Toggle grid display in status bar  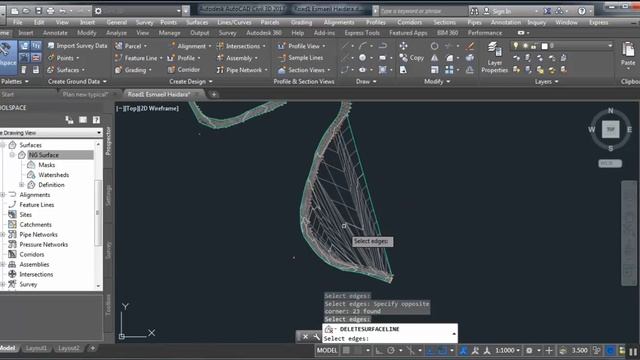pos(346,350)
